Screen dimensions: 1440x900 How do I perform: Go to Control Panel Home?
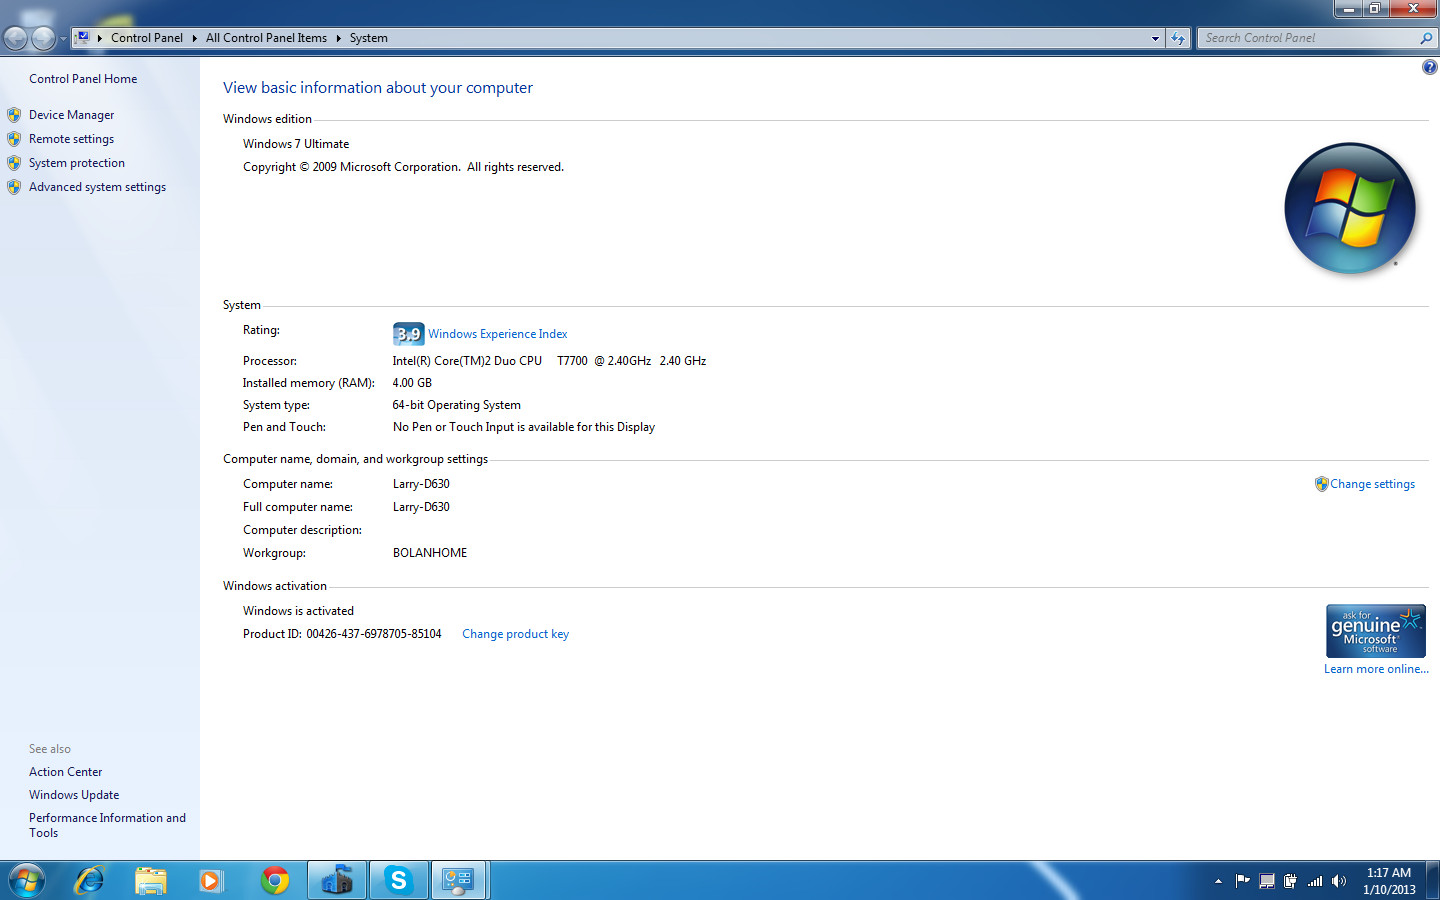[83, 79]
